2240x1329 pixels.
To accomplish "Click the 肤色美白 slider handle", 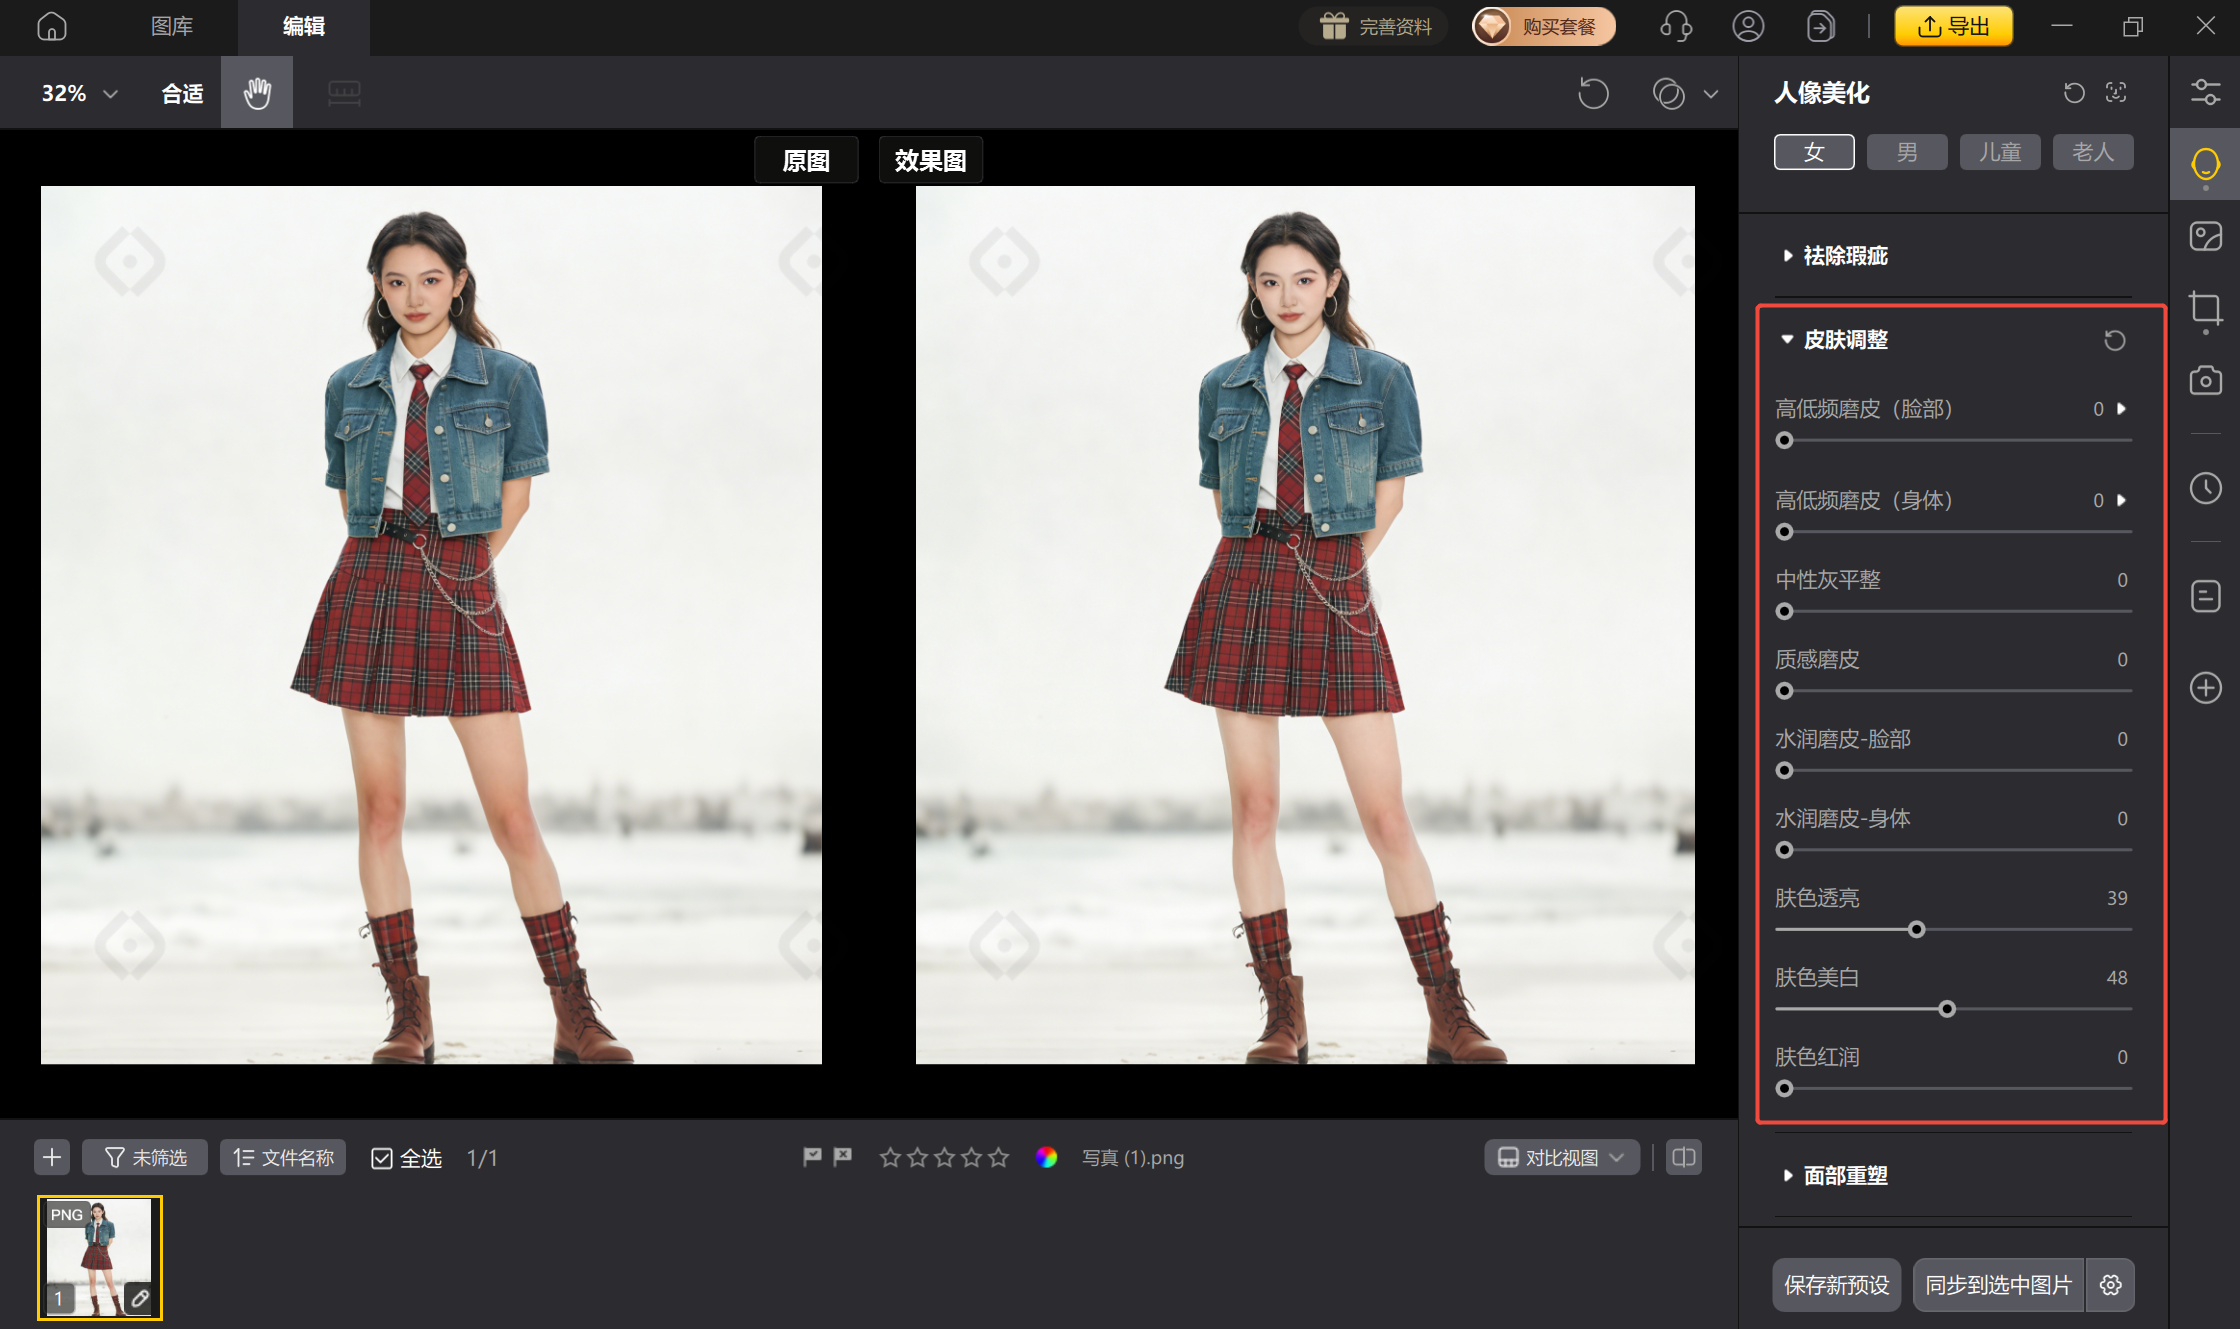I will coord(1946,1009).
